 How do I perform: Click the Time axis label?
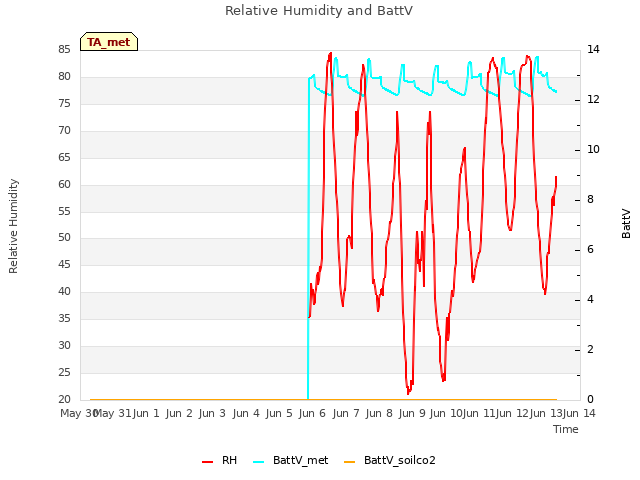tap(566, 429)
